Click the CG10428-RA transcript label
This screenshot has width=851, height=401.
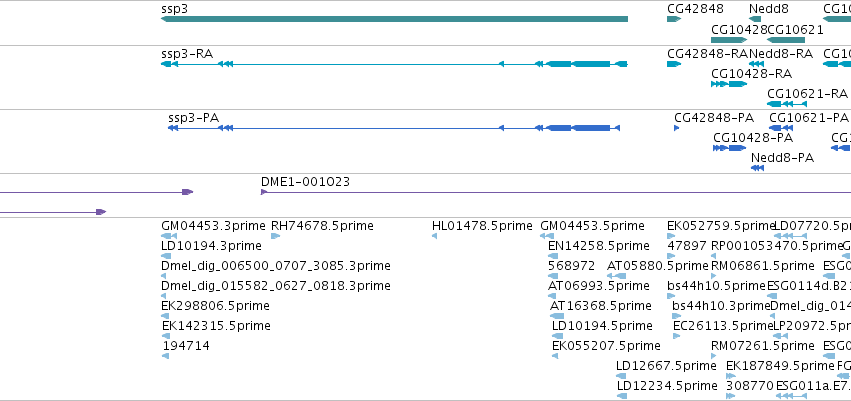pos(752,73)
